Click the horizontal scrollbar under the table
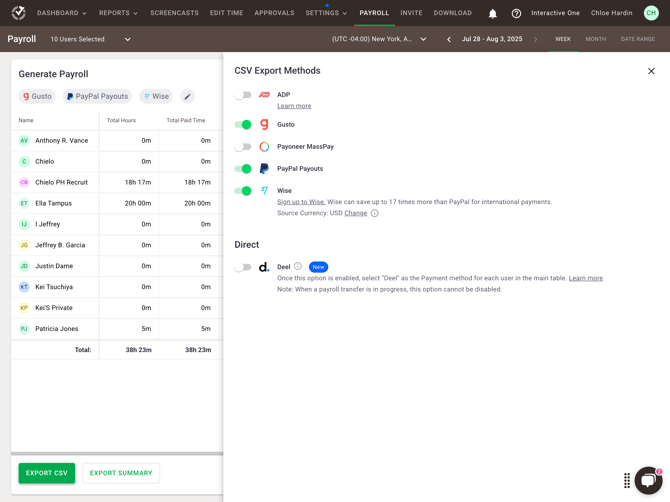Image resolution: width=670 pixels, height=502 pixels. [117, 454]
